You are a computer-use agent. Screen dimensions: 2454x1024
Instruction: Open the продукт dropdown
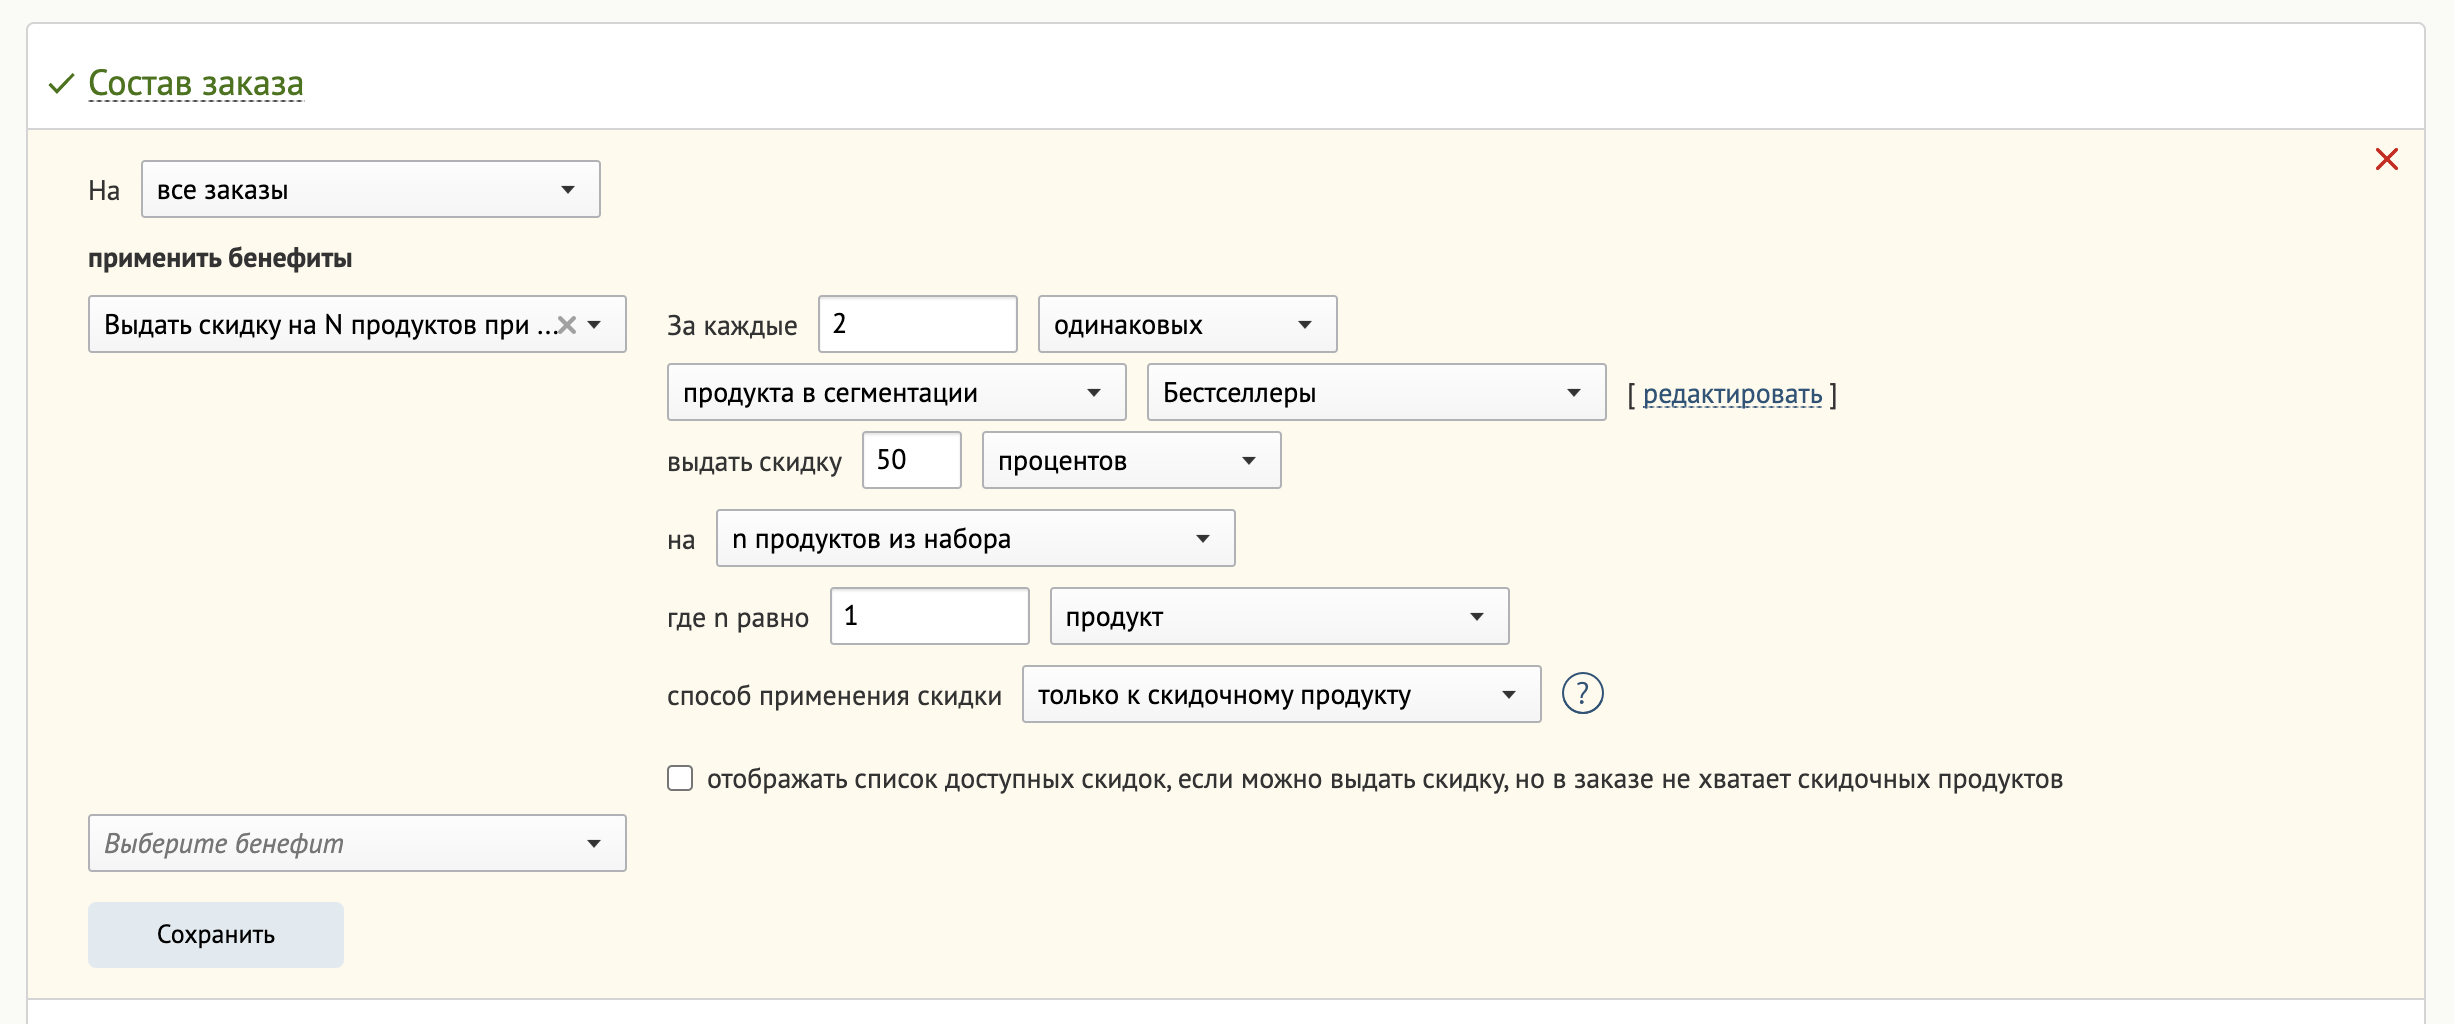click(x=1279, y=616)
